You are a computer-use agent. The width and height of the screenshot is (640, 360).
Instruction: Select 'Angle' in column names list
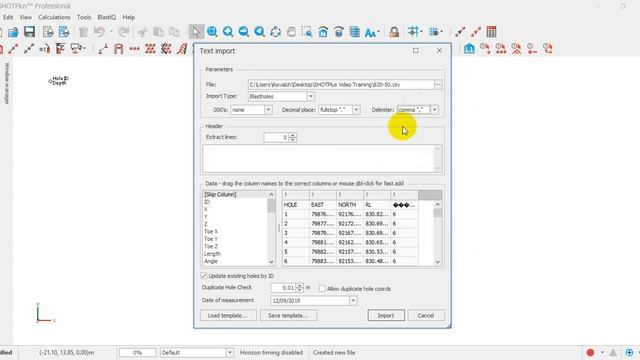click(211, 261)
